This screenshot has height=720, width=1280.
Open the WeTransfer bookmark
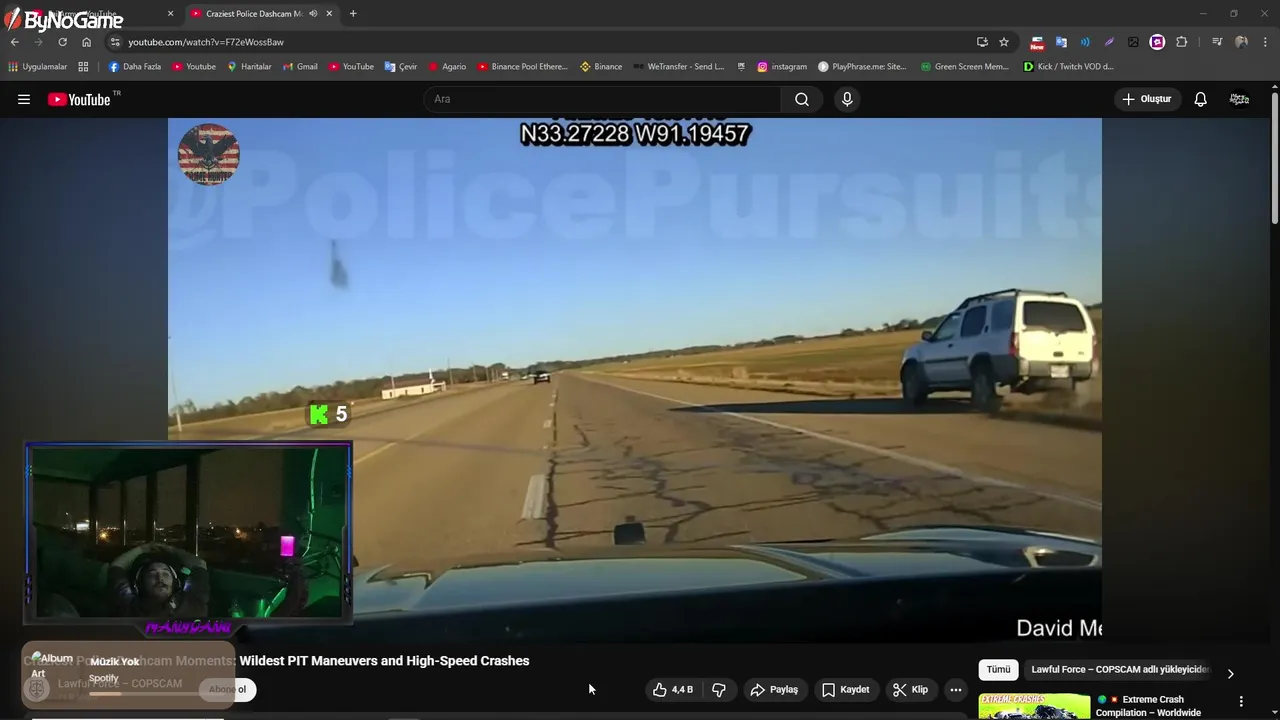[678, 67]
